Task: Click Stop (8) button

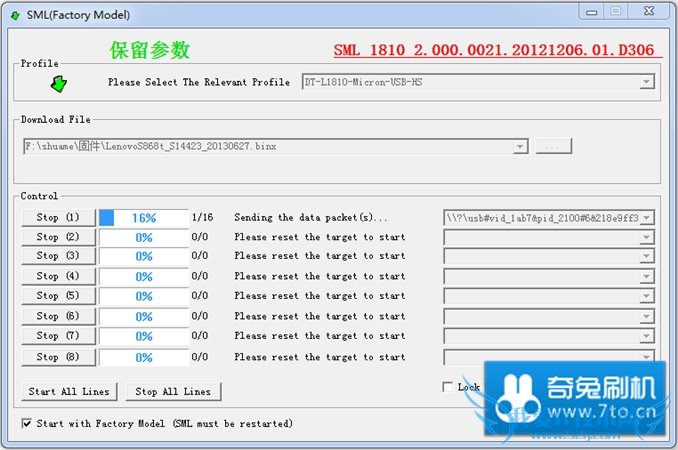Action: click(58, 357)
